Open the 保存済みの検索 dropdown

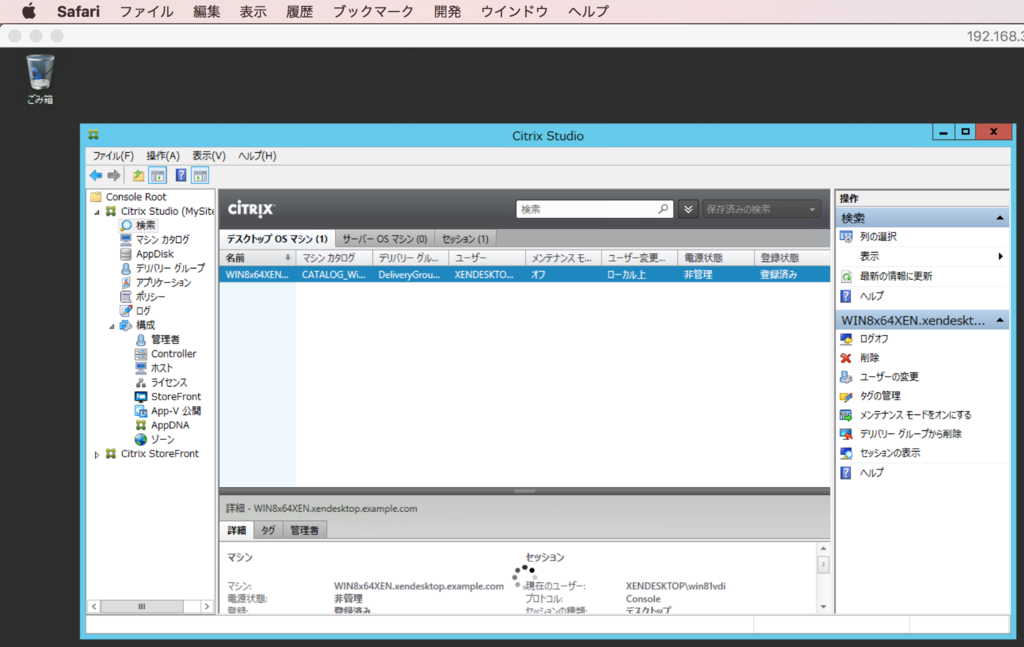(x=761, y=209)
